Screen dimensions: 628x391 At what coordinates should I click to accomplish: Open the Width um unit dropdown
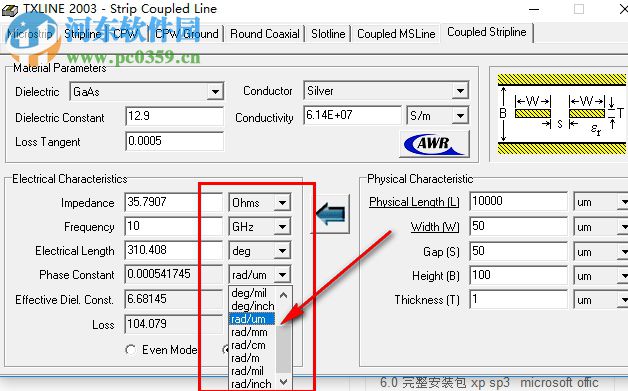[623, 227]
